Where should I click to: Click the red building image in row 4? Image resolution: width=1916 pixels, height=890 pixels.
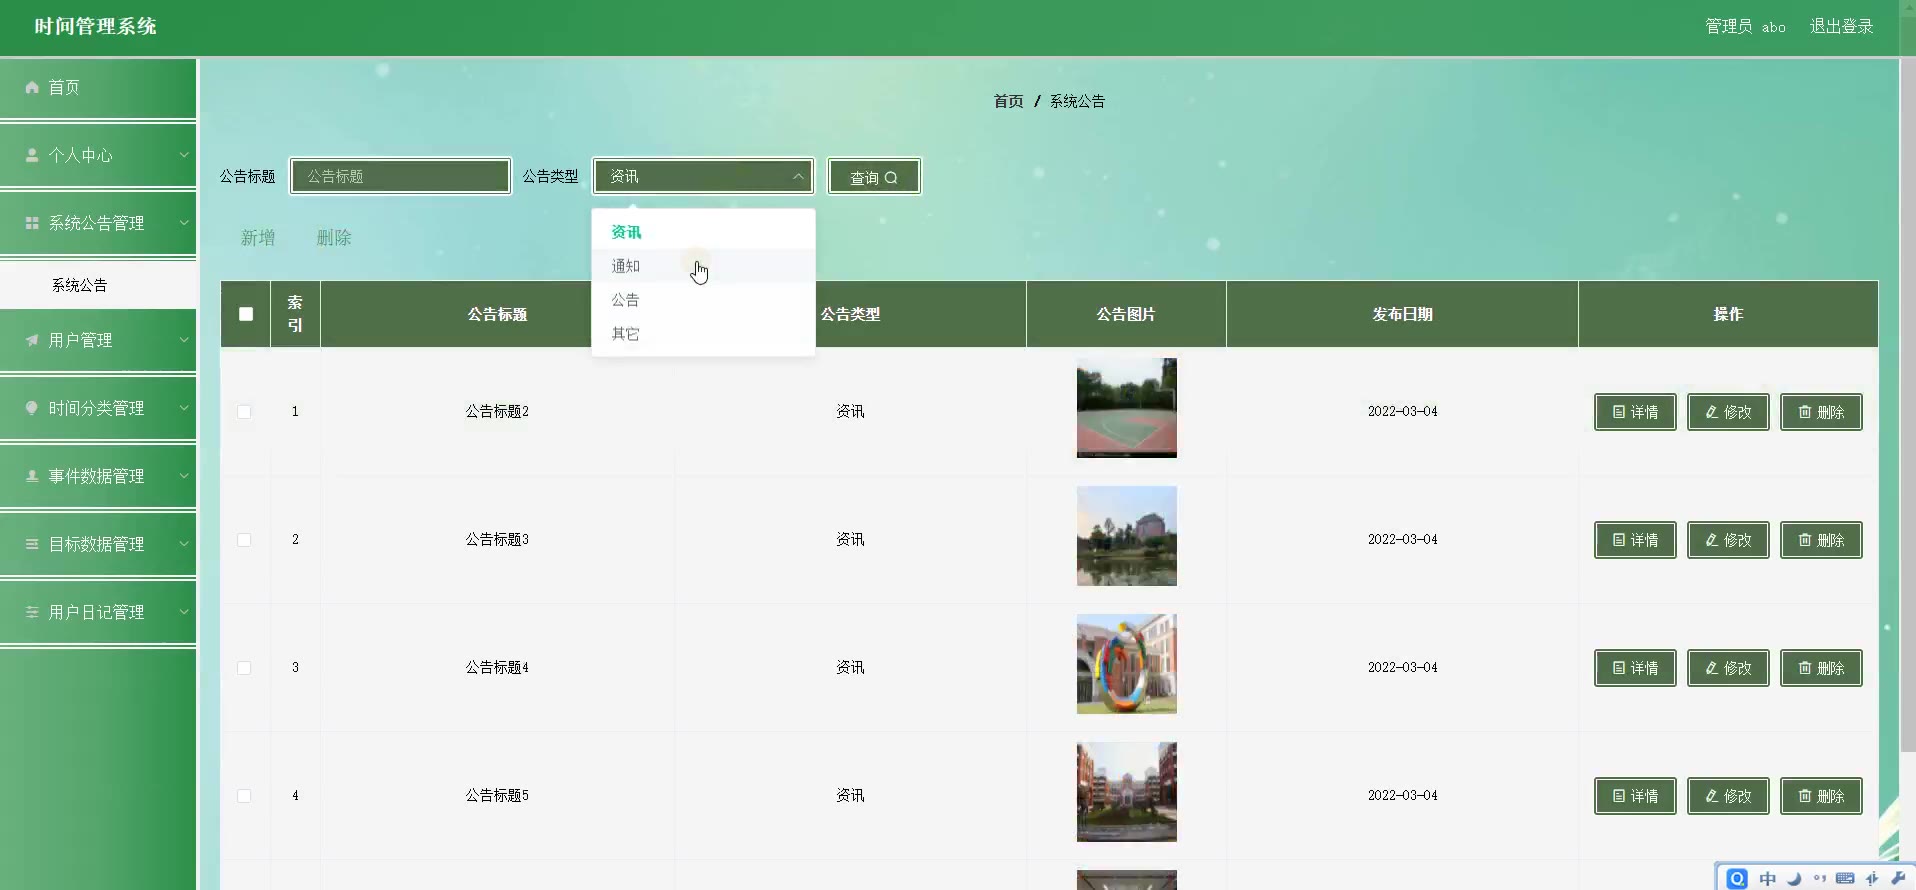[1126, 792]
